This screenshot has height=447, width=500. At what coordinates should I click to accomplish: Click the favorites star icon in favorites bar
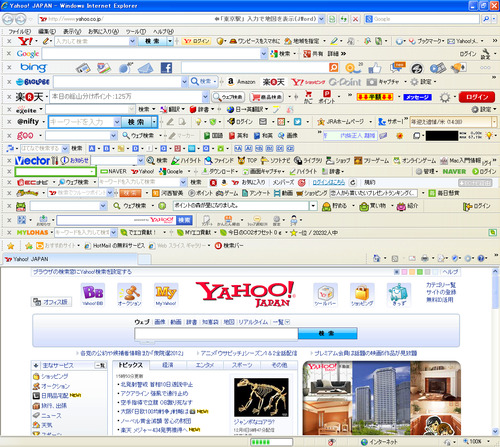(x=11, y=246)
